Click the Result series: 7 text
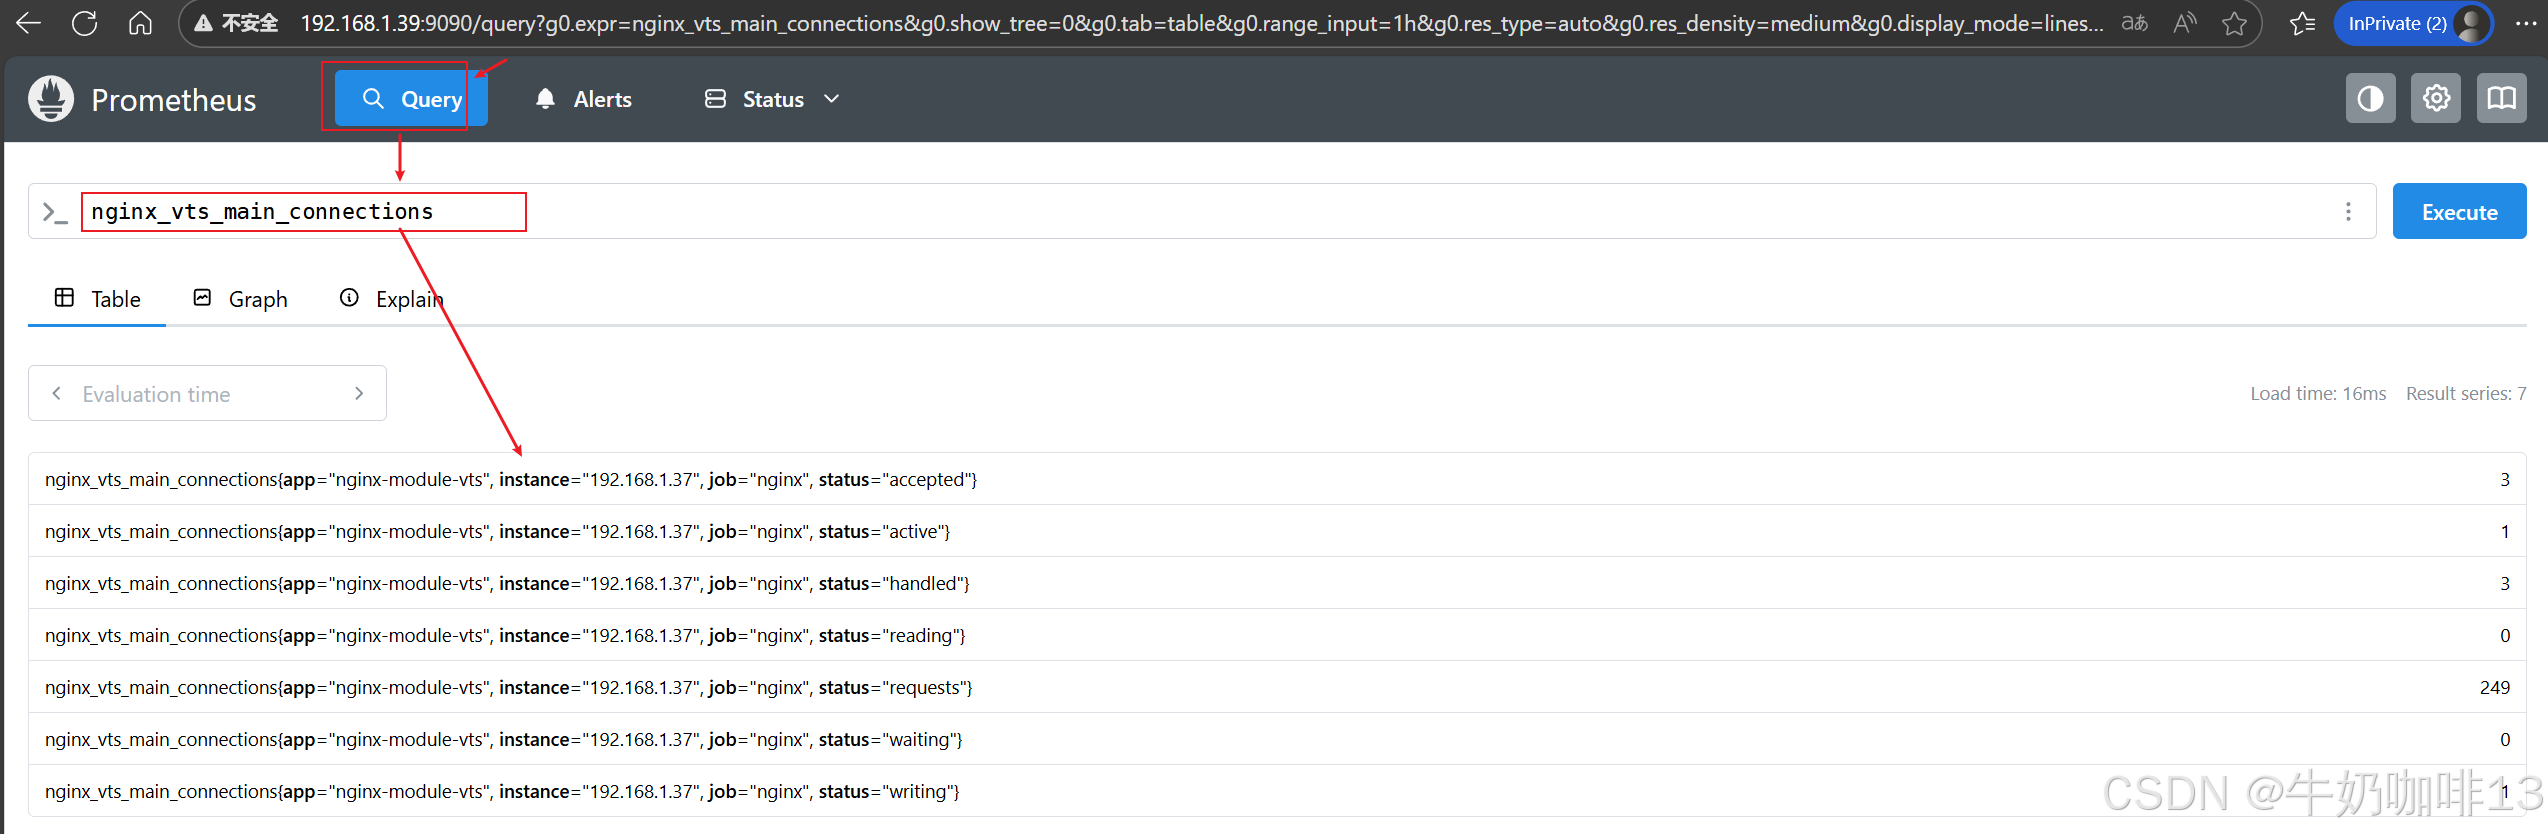 point(2466,394)
